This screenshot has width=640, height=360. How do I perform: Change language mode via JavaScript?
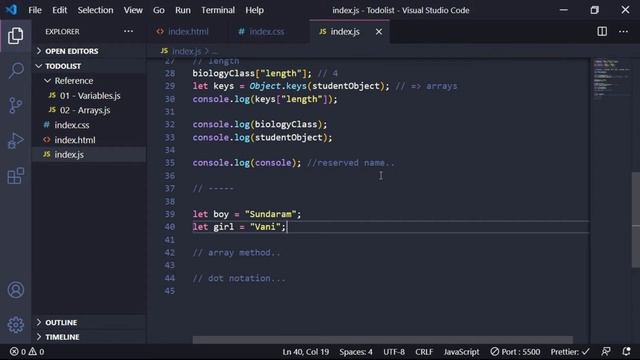coord(461,351)
